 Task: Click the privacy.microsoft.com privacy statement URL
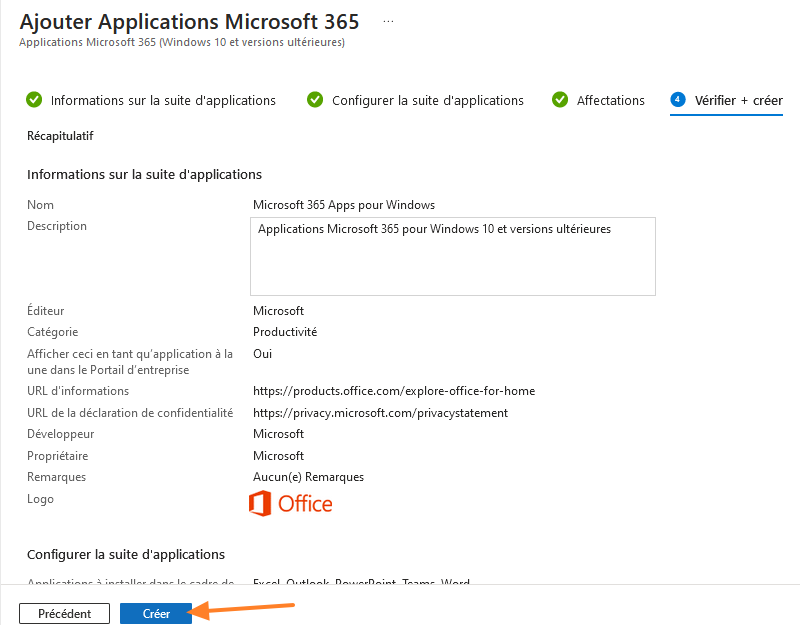click(380, 413)
